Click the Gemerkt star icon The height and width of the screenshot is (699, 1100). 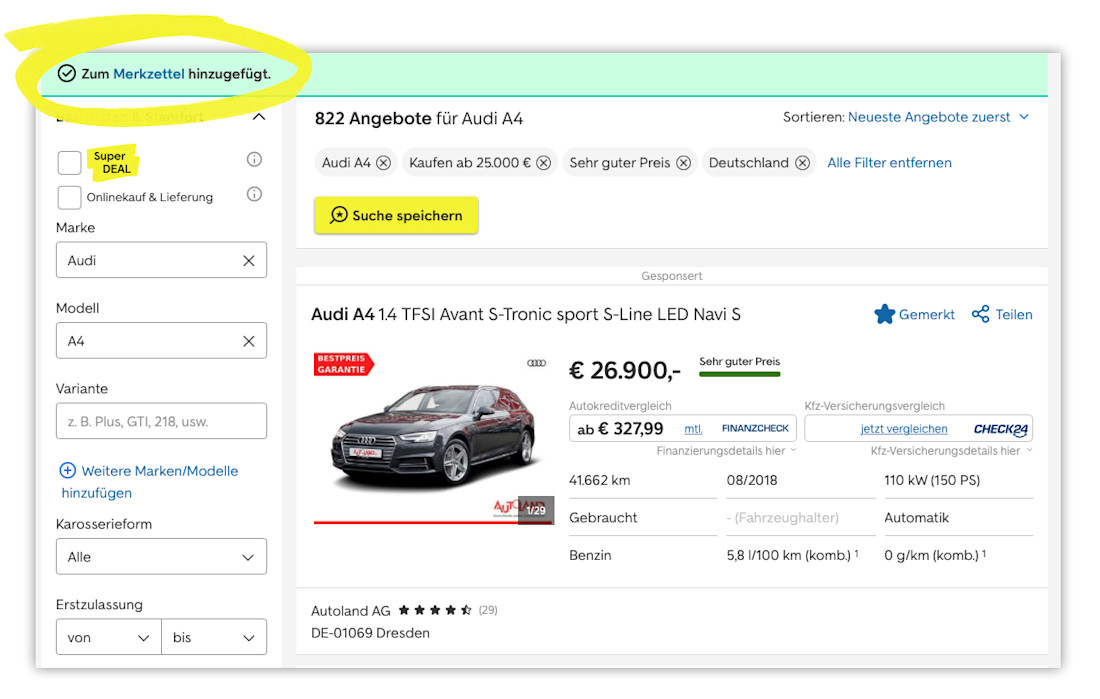click(x=885, y=314)
